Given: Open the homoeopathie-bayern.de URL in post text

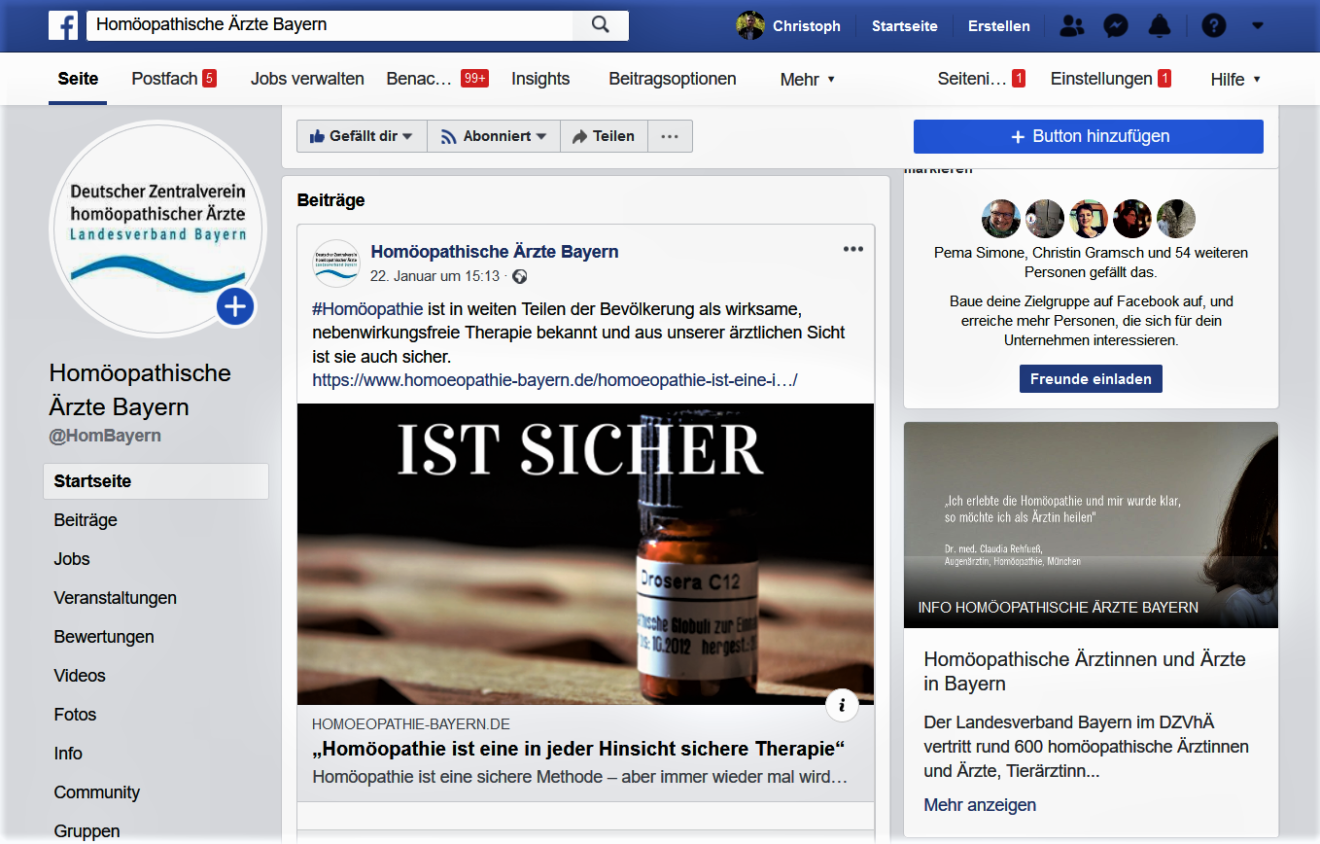Looking at the screenshot, I should pos(554,380).
